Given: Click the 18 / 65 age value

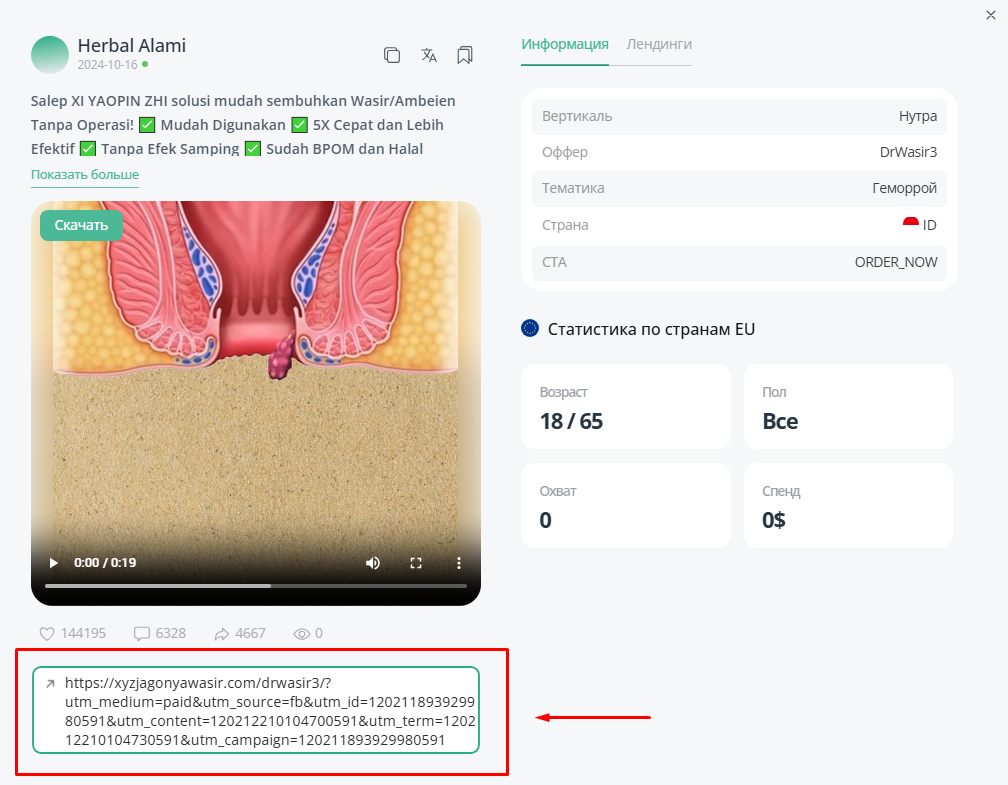Looking at the screenshot, I should point(571,421).
